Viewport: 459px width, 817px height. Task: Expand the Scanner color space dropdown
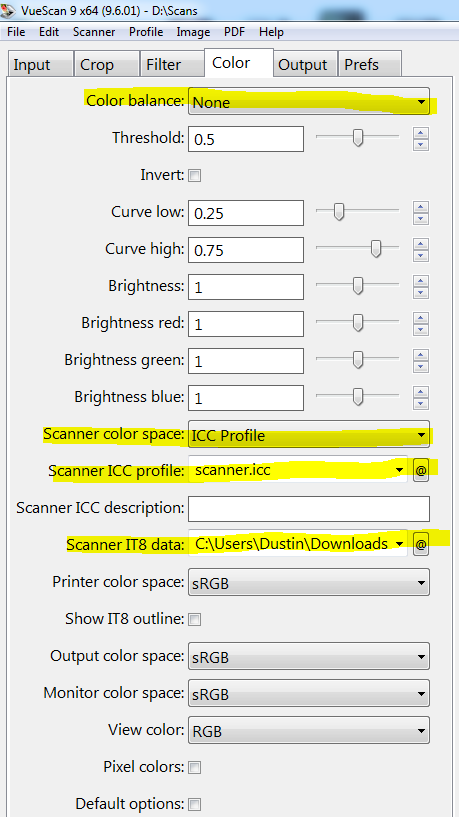click(x=309, y=435)
